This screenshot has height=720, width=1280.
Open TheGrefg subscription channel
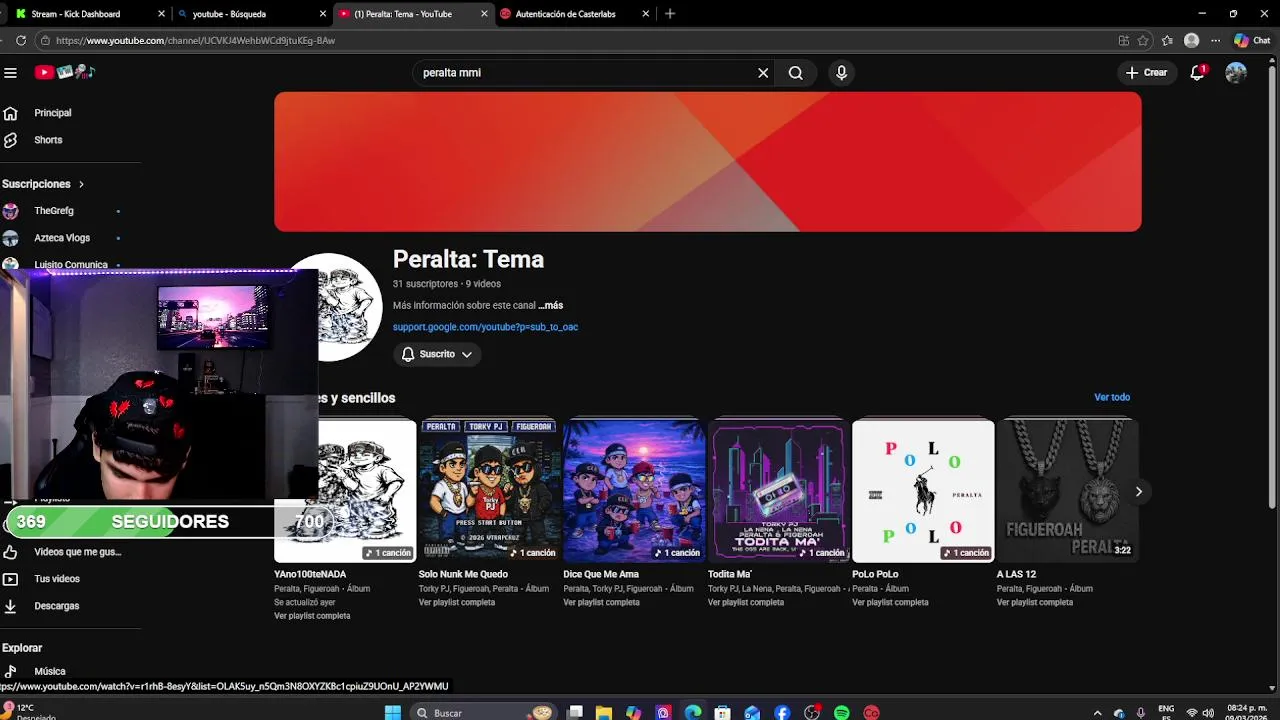pyautogui.click(x=54, y=211)
